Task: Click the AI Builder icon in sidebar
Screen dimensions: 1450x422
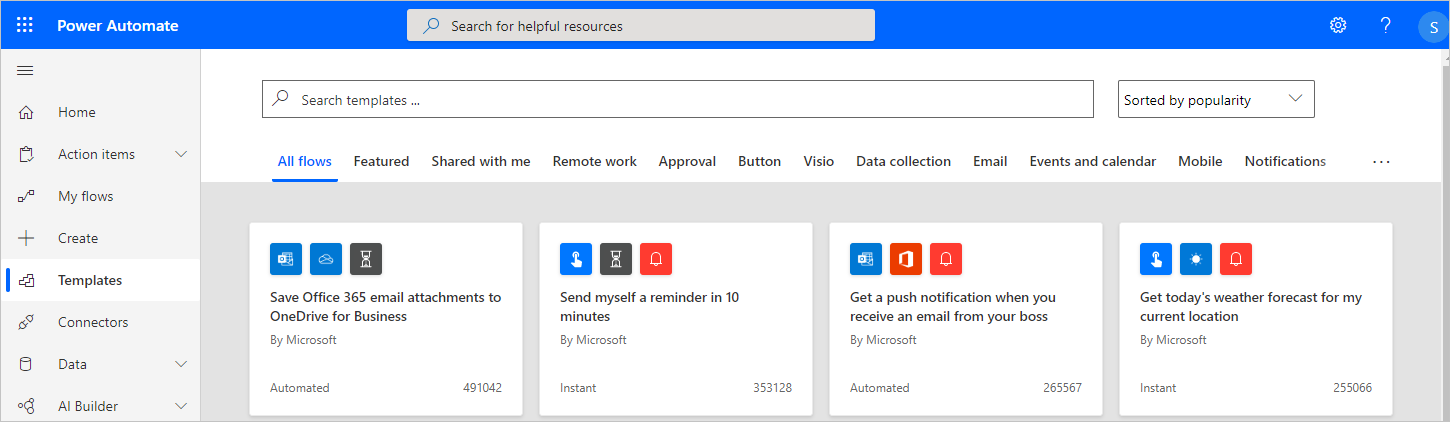Action: (x=27, y=406)
